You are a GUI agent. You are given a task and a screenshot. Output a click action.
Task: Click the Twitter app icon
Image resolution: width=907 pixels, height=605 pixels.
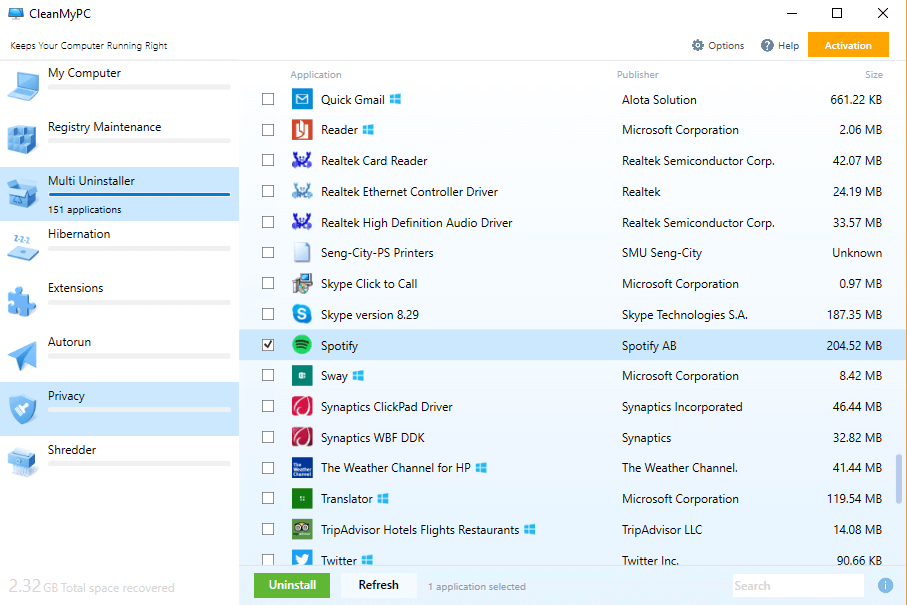(302, 560)
